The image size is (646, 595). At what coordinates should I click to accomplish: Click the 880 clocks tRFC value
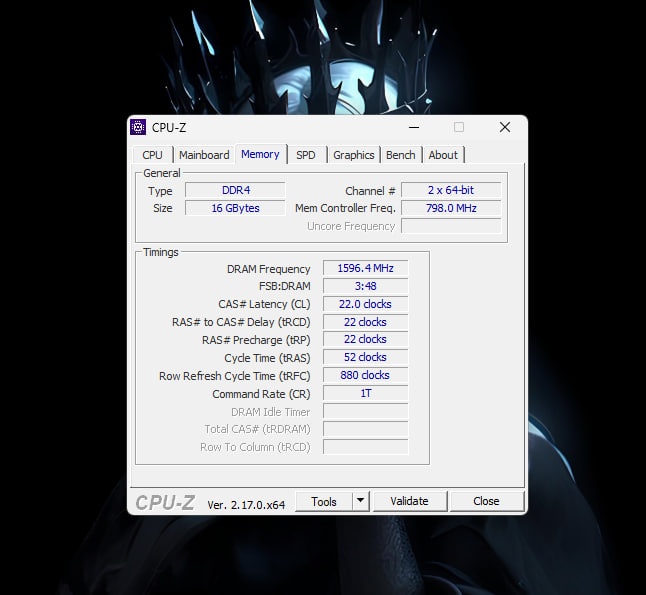(365, 375)
